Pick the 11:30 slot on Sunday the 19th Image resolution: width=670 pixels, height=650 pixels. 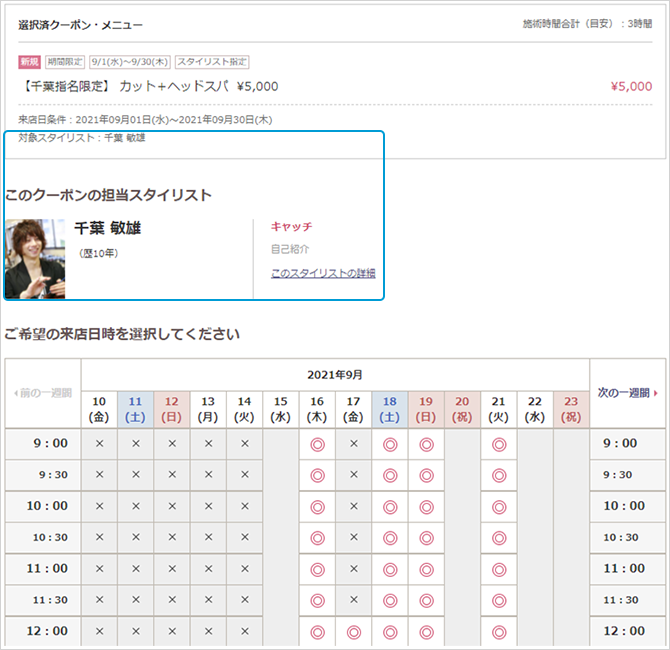coord(426,600)
